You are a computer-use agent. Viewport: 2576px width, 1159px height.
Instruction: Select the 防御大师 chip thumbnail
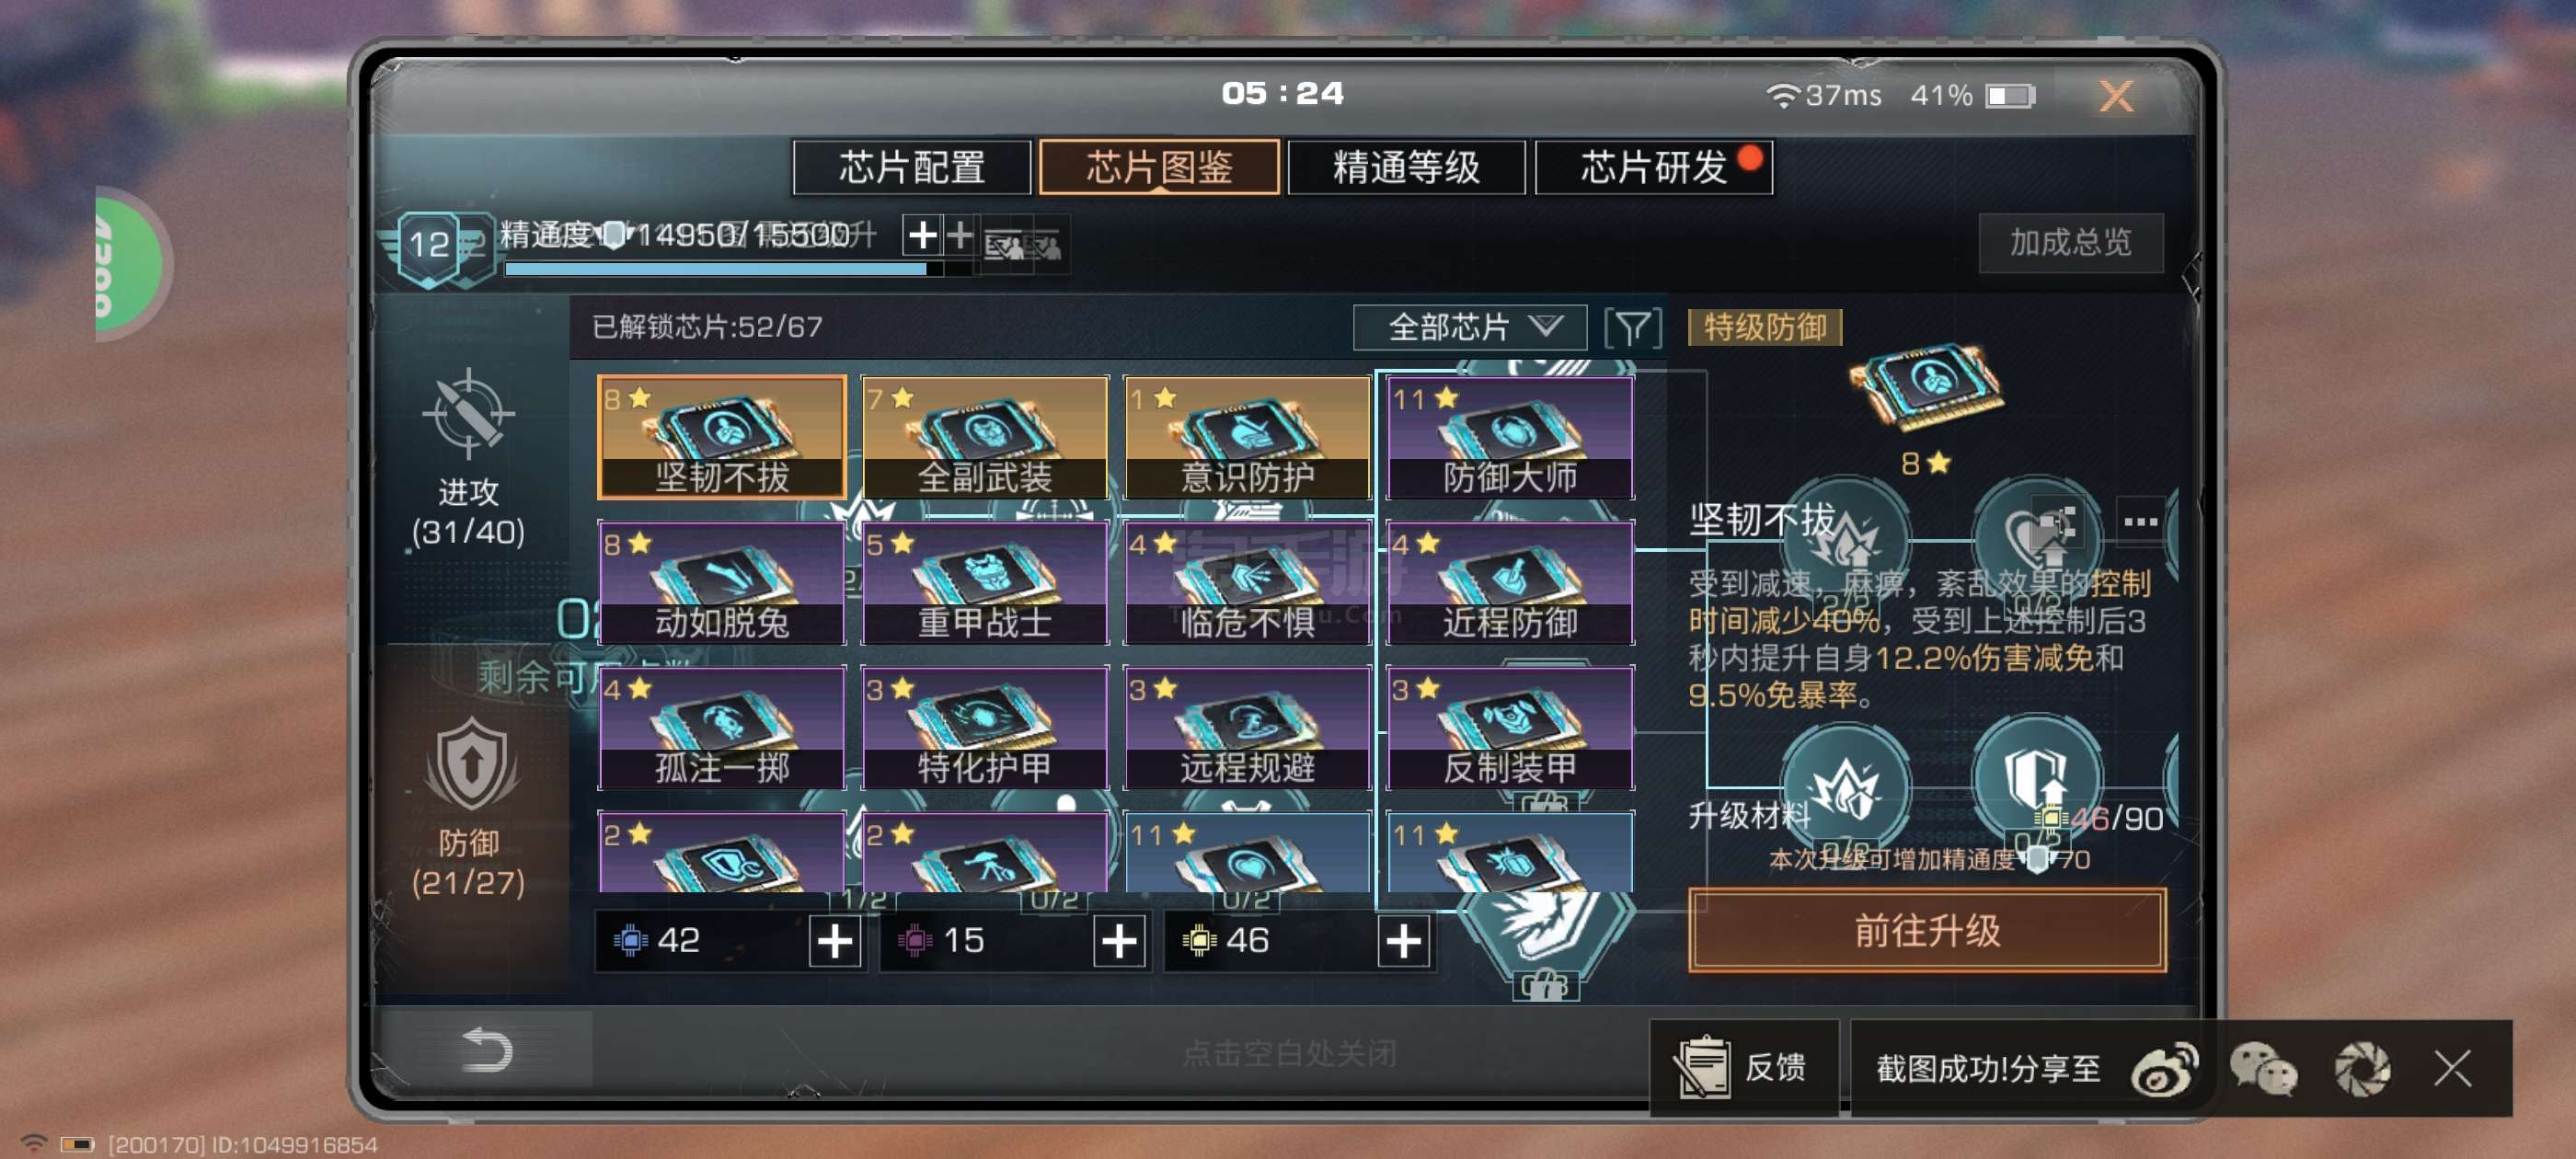tap(1510, 438)
